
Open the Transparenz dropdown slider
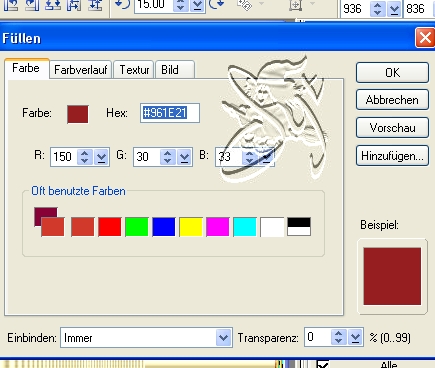coord(355,338)
